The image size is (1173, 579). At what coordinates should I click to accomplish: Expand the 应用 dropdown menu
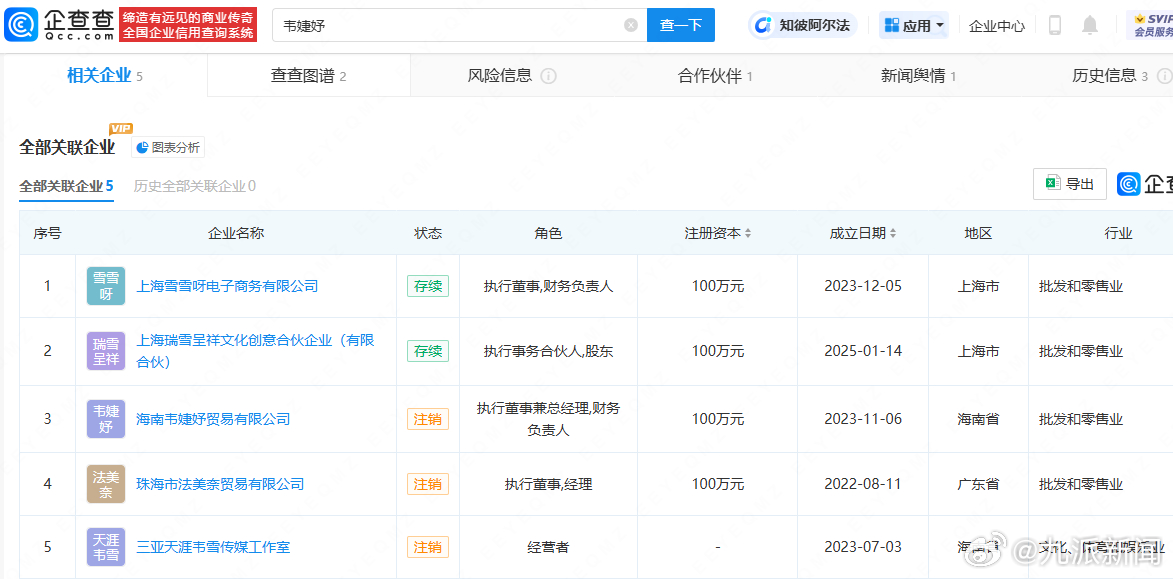click(914, 25)
